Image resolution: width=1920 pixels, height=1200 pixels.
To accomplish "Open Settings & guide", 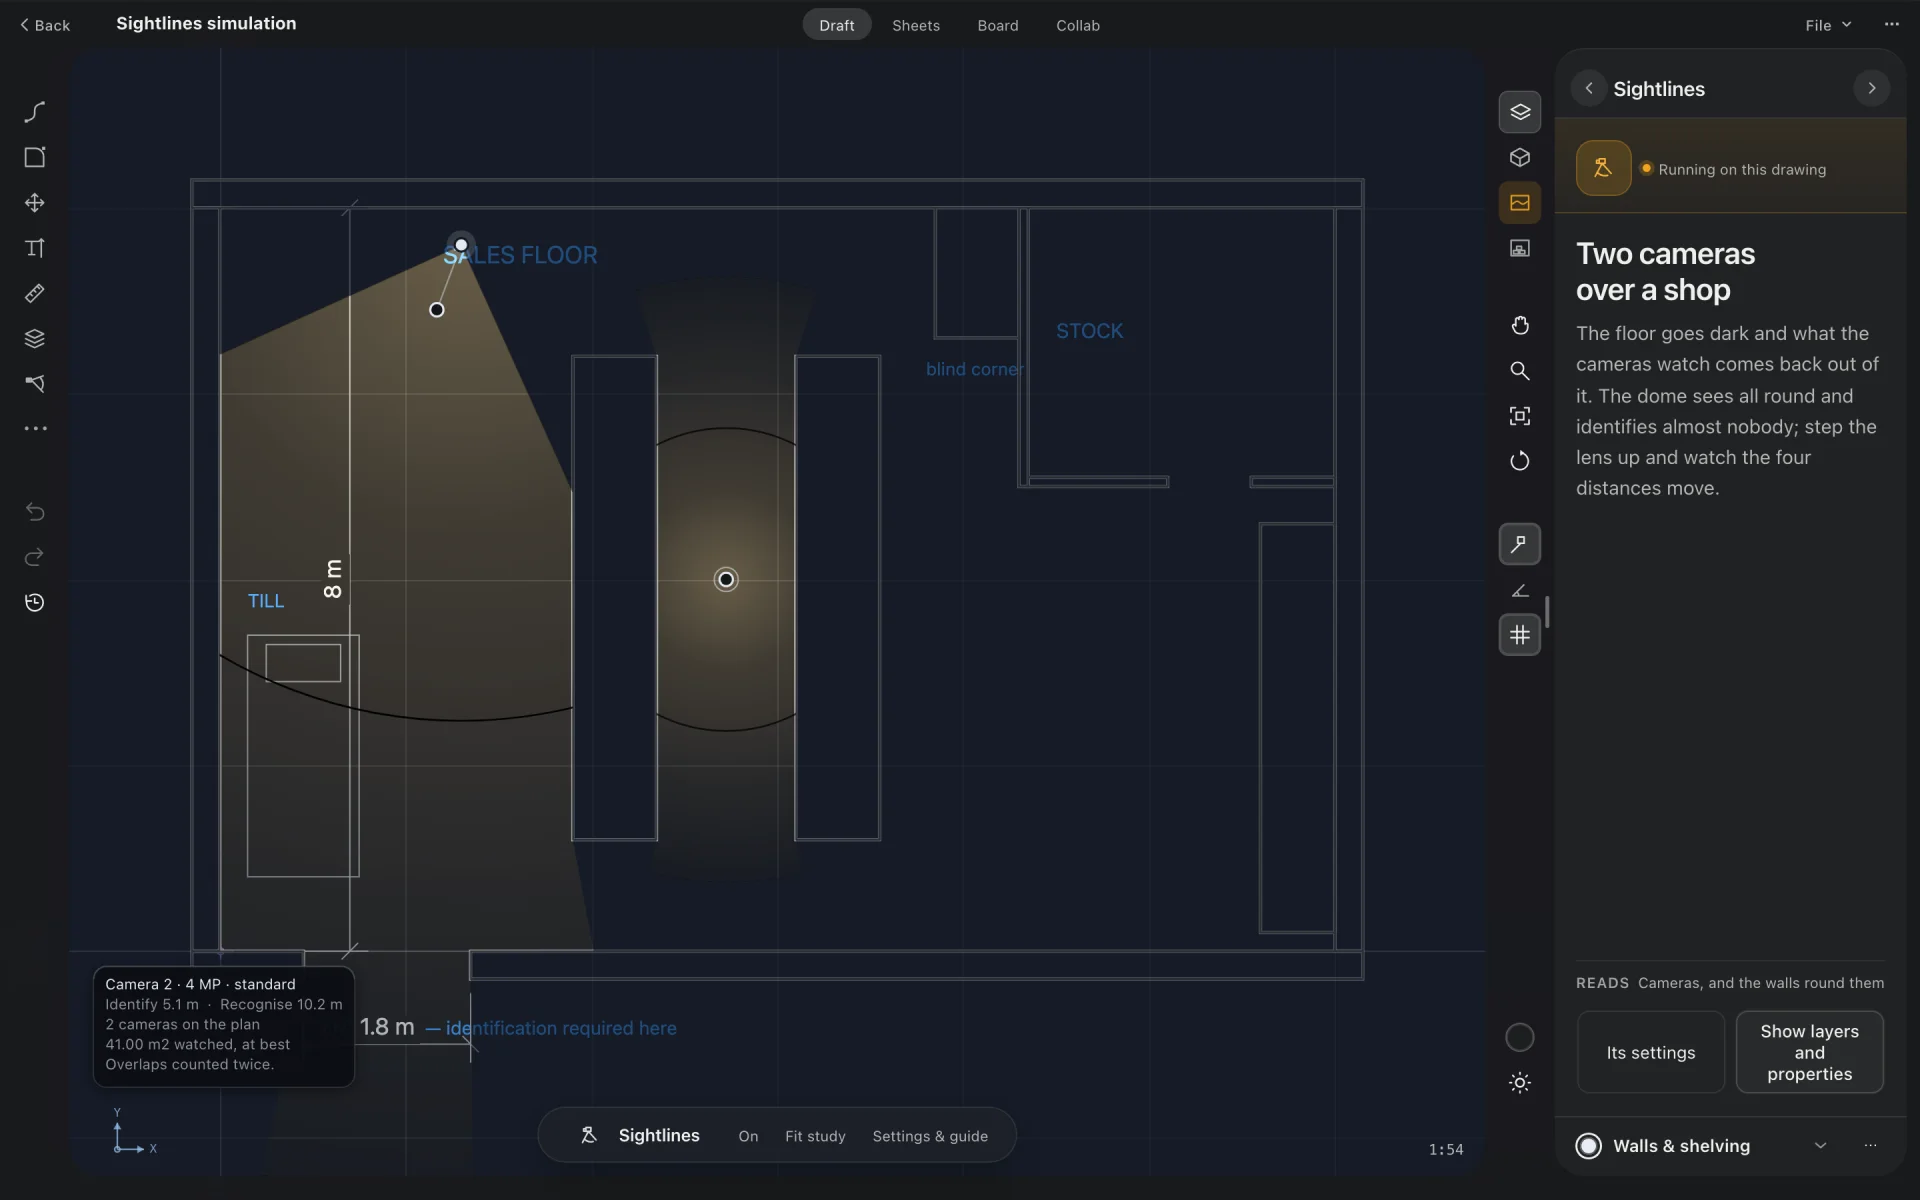I will tap(930, 1136).
